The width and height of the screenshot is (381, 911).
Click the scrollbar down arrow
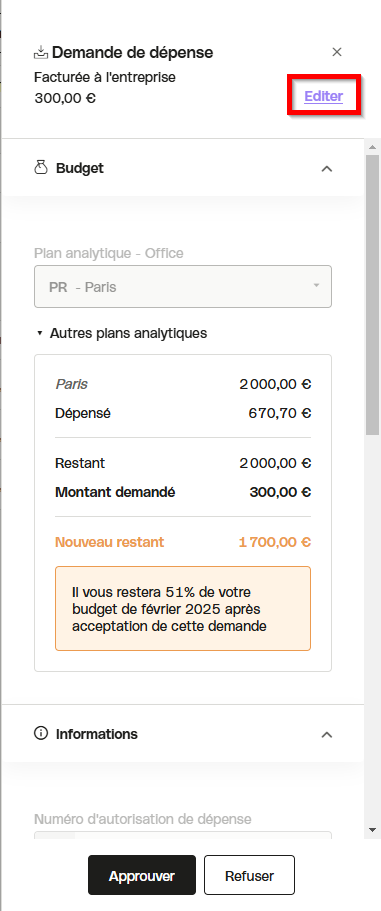[372, 830]
